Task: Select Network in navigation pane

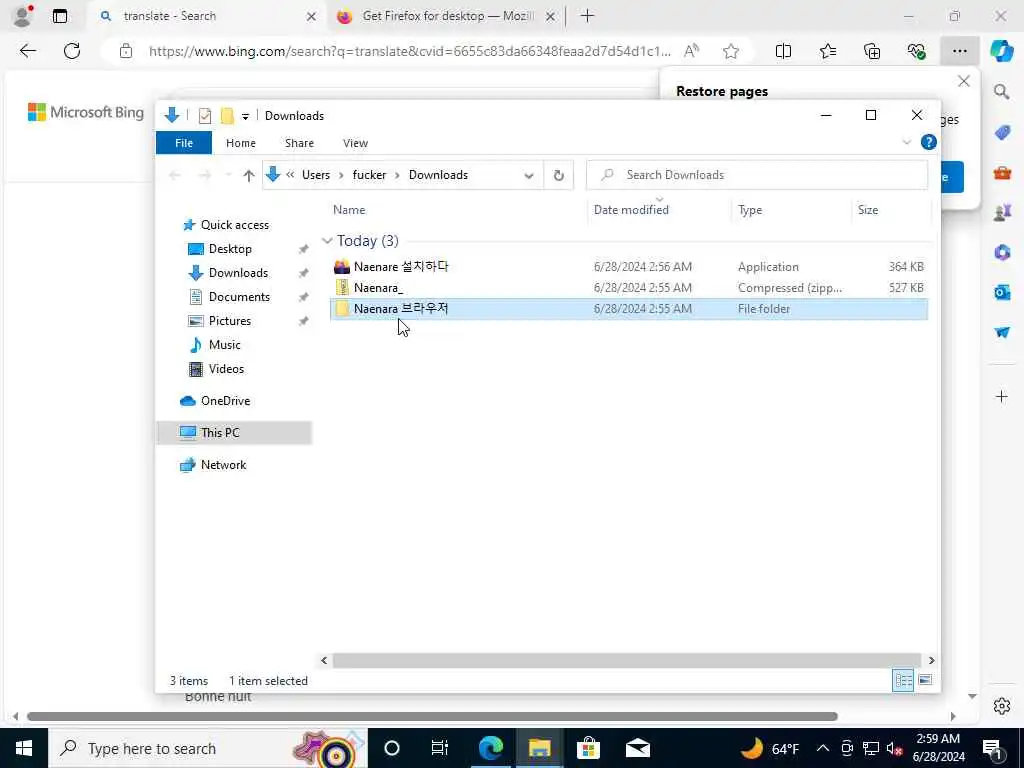Action: (223, 465)
